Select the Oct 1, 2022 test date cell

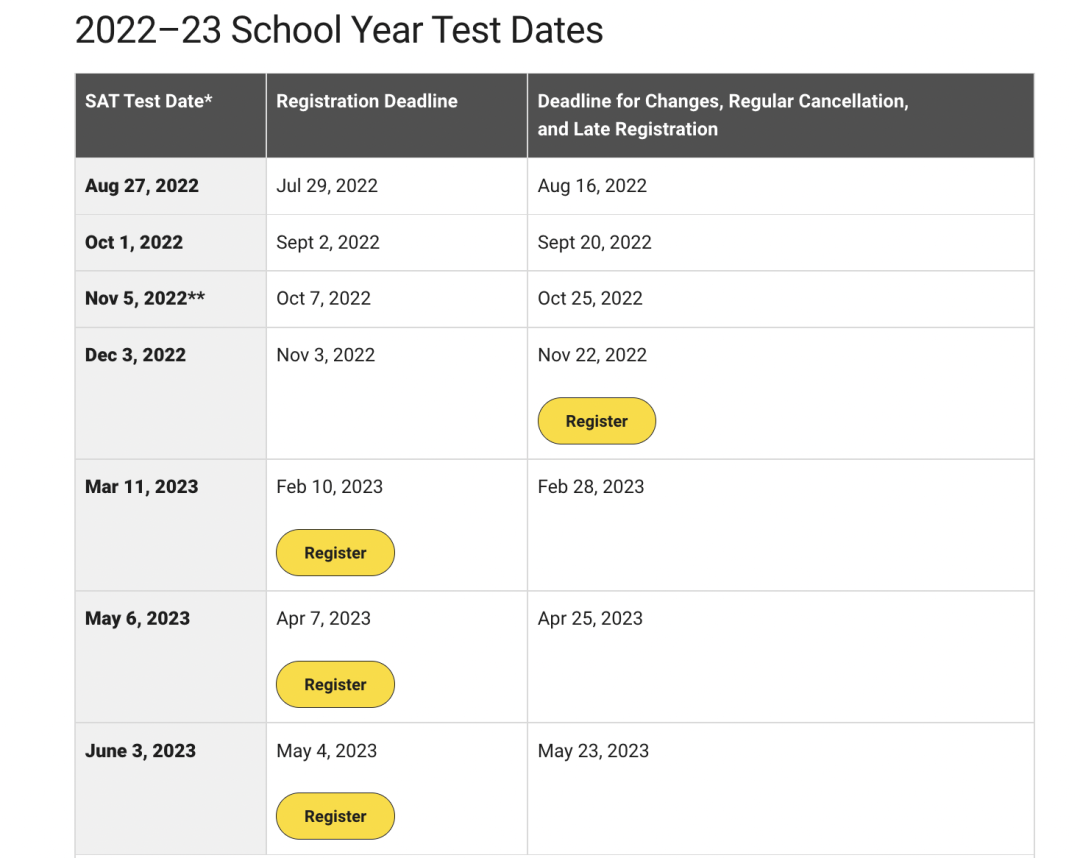(171, 242)
